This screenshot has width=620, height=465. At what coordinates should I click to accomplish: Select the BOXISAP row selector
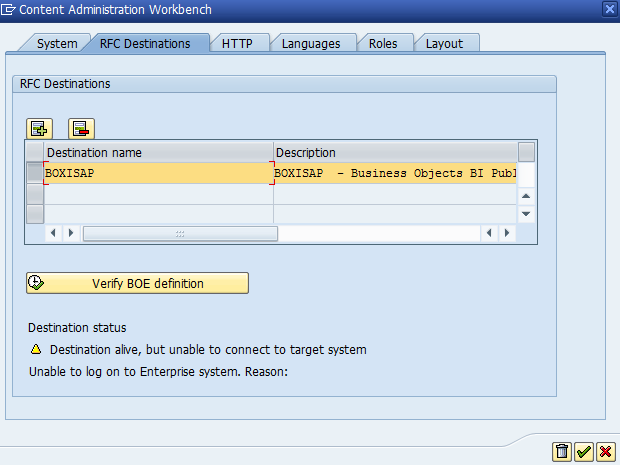pyautogui.click(x=35, y=173)
